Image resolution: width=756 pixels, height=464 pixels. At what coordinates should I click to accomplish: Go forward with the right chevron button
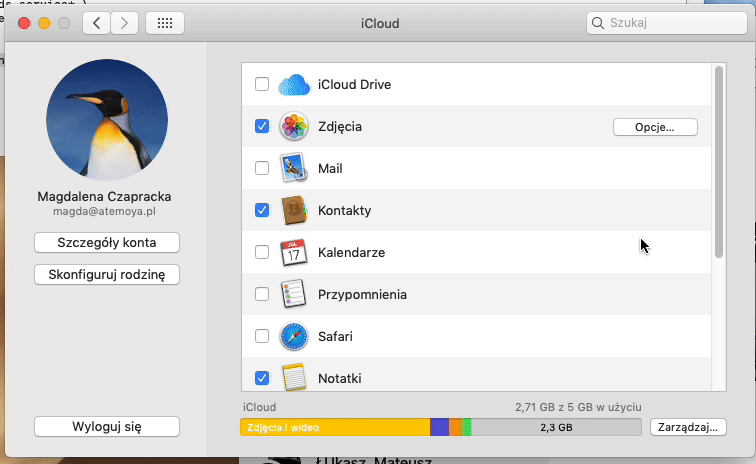pyautogui.click(x=124, y=23)
